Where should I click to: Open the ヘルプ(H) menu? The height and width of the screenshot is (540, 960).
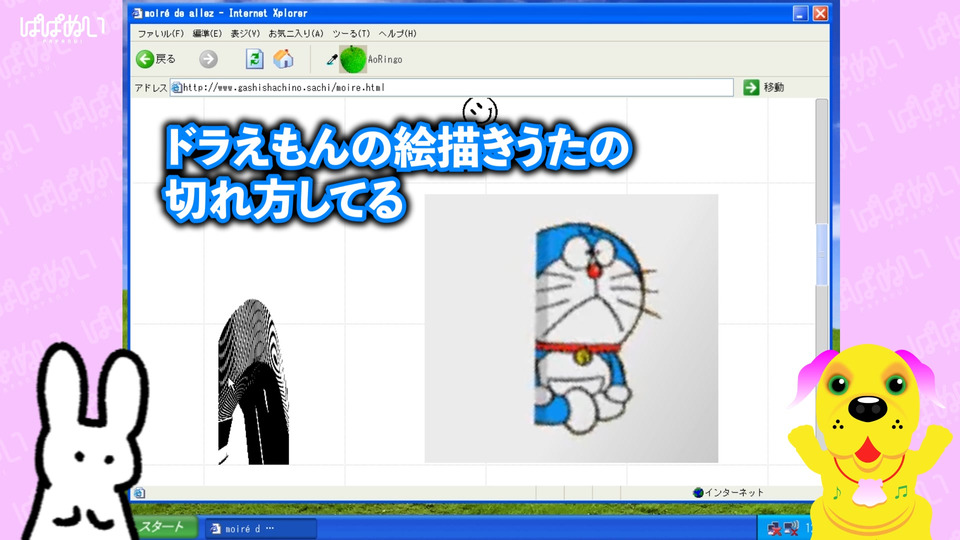coord(397,34)
